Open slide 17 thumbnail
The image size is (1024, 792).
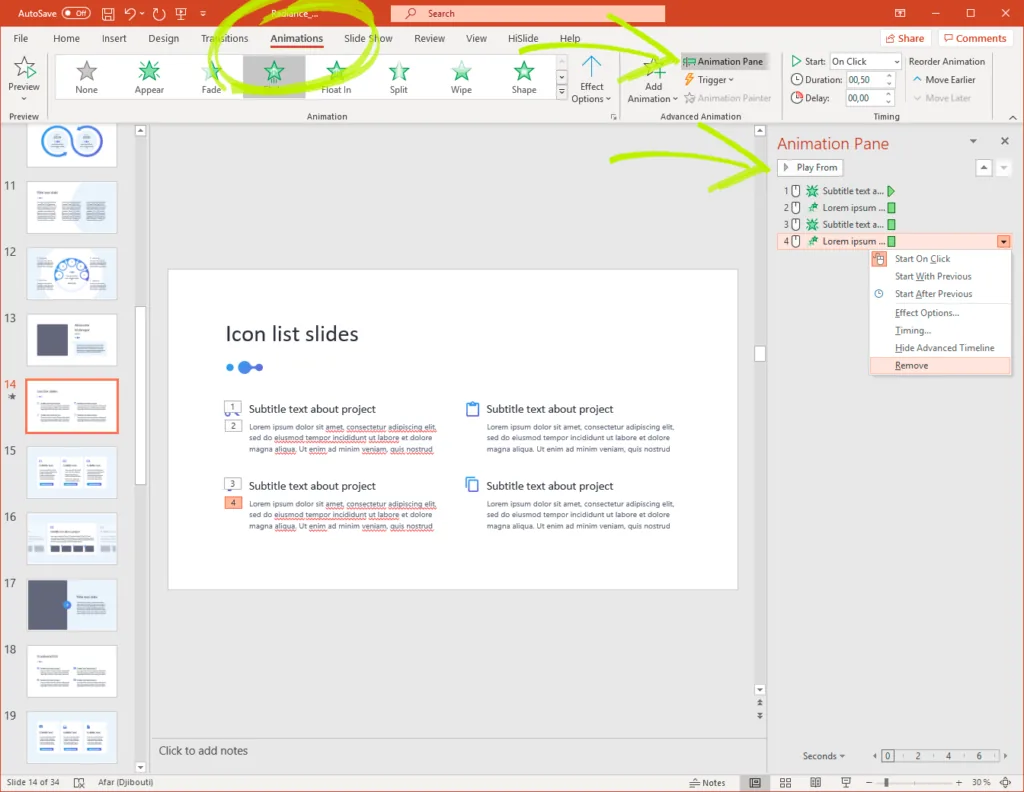72,605
